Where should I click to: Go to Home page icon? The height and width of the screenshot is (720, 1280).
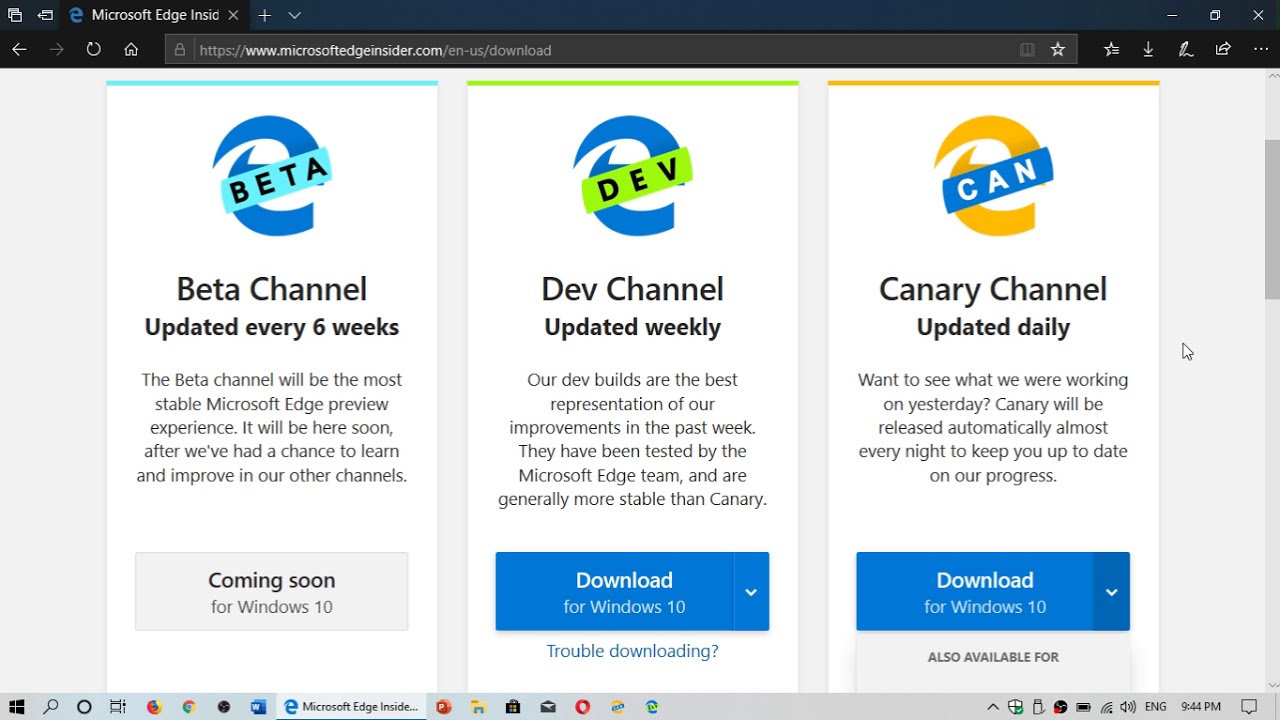131,49
